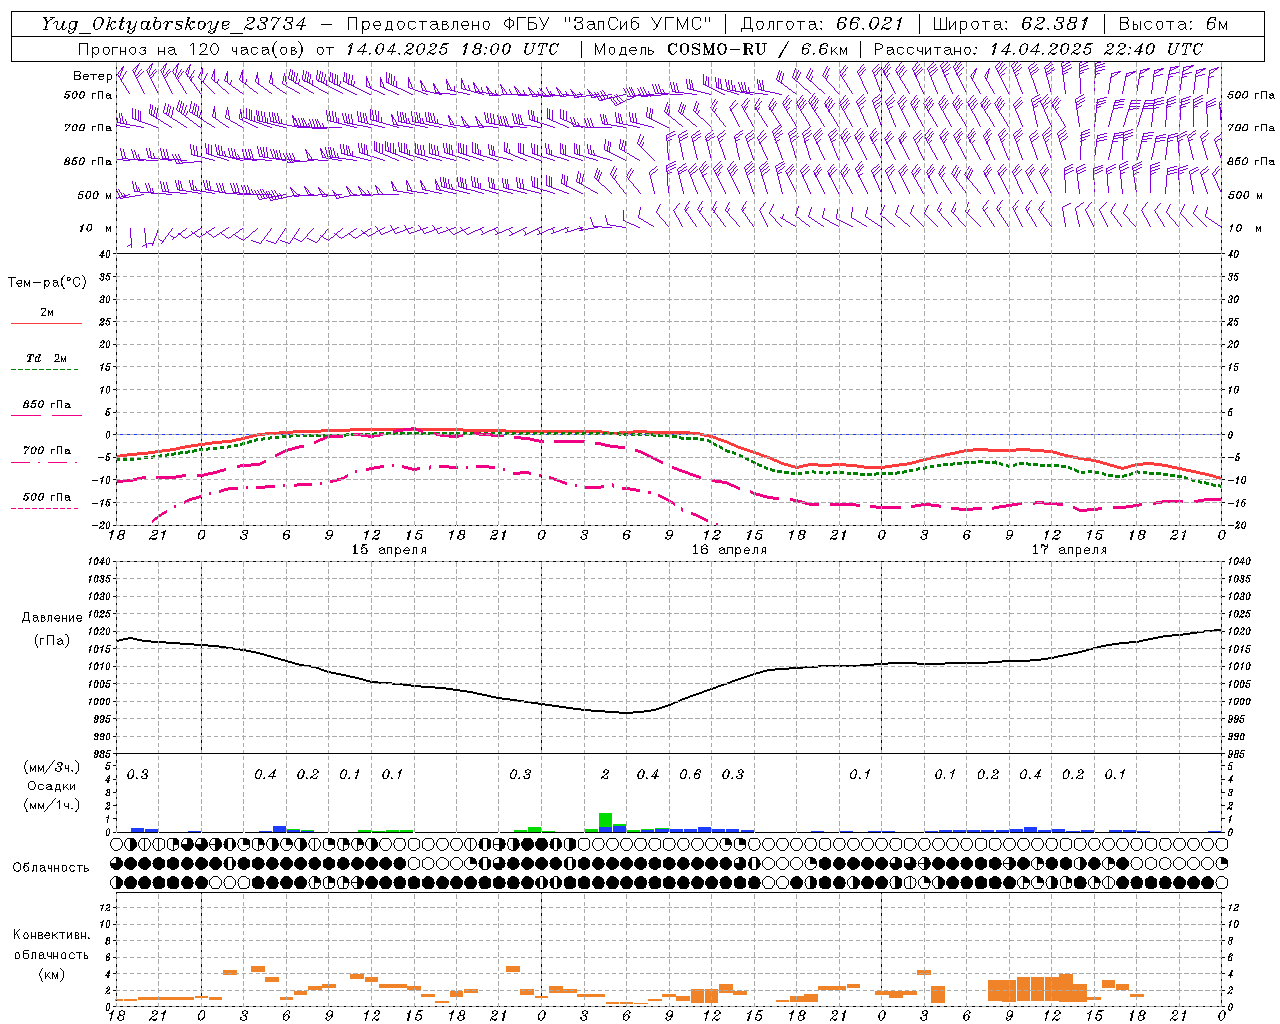
Task: Click the 16 апреля date label
Action: (x=730, y=550)
